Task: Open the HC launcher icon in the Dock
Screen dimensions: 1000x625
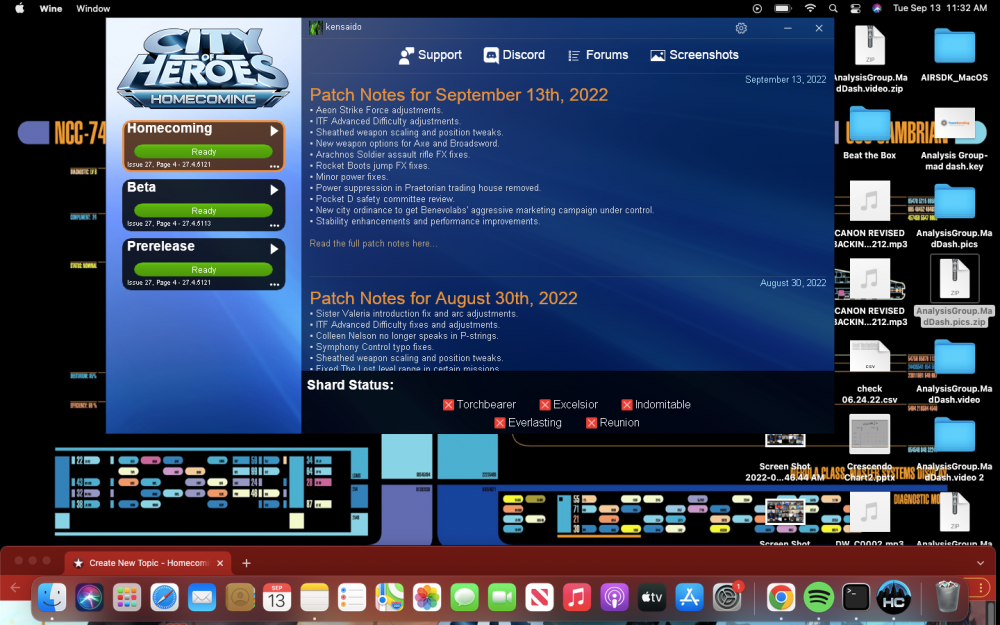Action: click(893, 597)
